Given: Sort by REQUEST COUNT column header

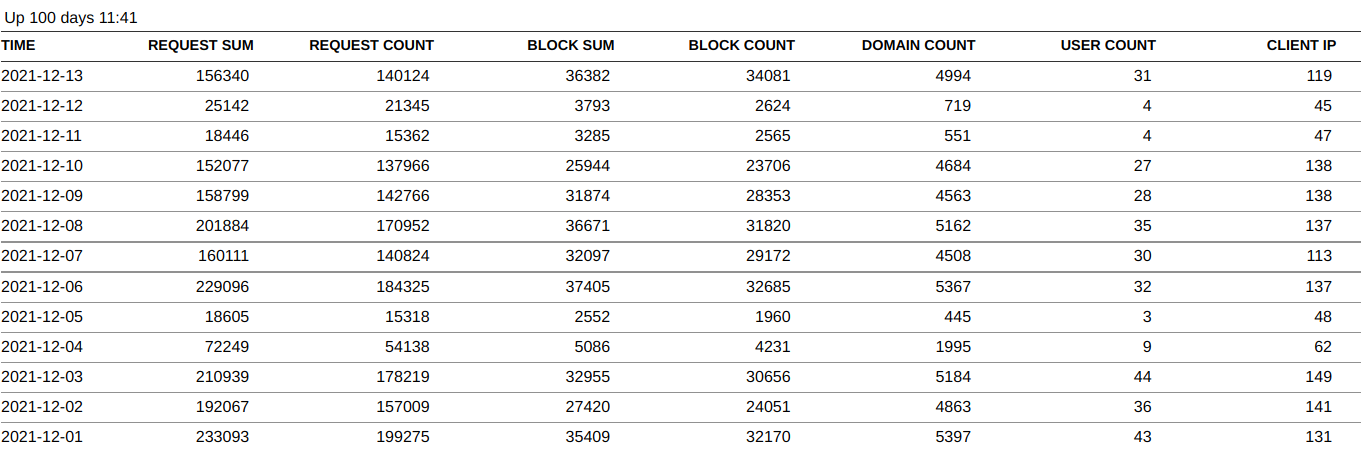Looking at the screenshot, I should click(371, 45).
